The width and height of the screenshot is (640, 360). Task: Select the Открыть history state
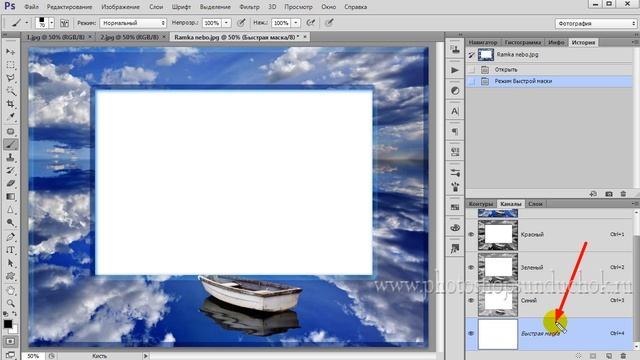coord(549,70)
